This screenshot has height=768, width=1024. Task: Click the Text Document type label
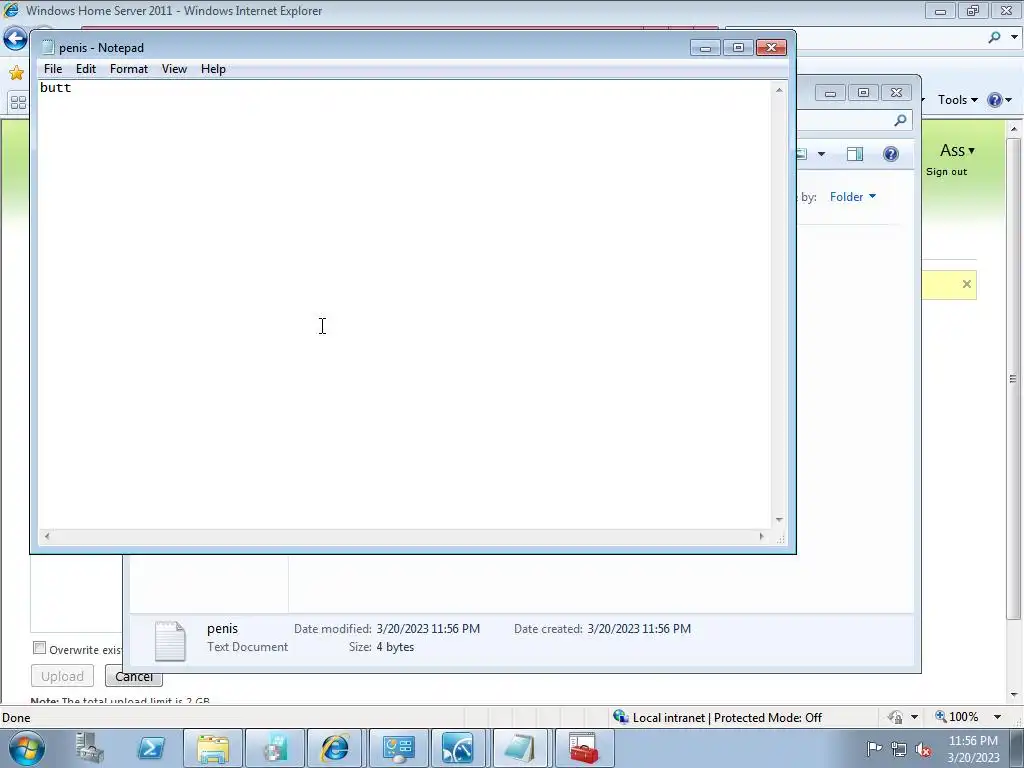[x=248, y=647]
